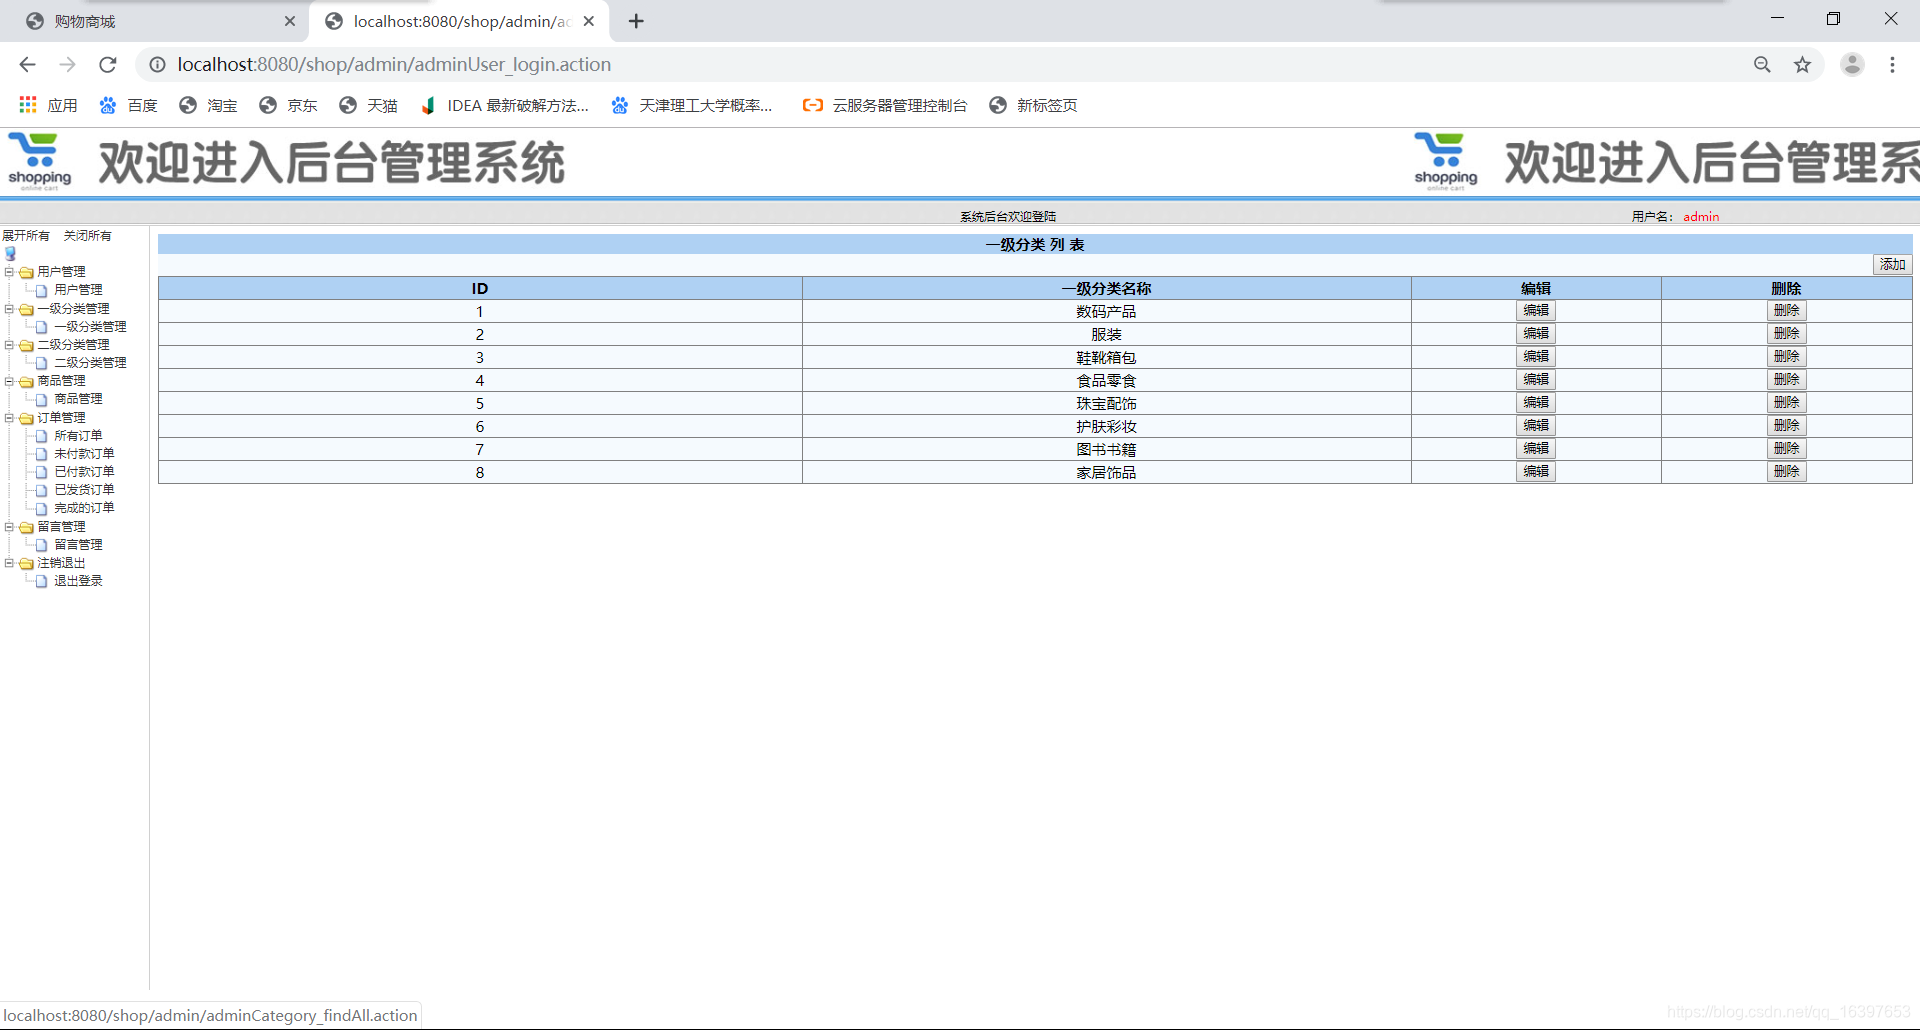Close the localhost admin tab
Viewport: 1920px width, 1030px height.
pyautogui.click(x=589, y=21)
